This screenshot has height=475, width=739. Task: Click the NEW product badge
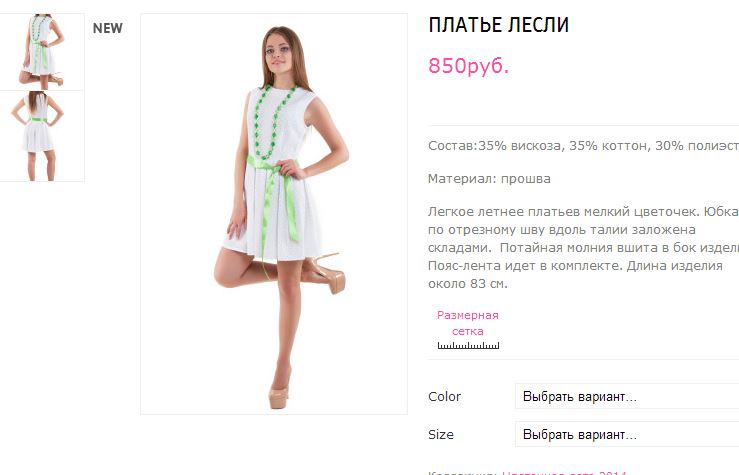tap(107, 28)
